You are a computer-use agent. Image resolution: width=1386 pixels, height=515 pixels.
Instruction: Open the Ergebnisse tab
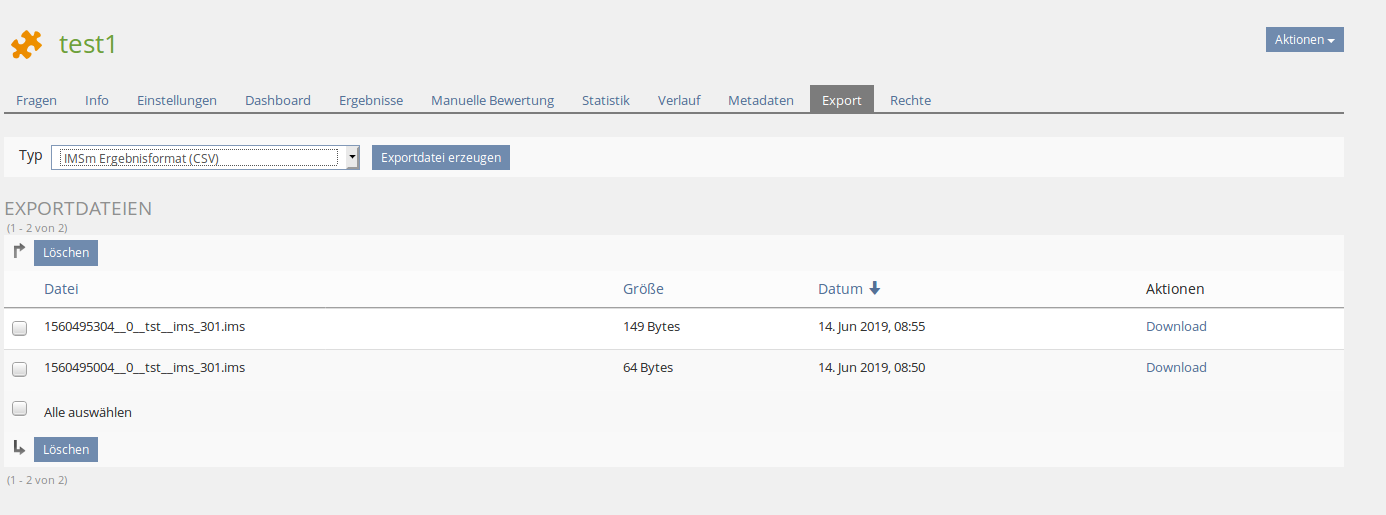pyautogui.click(x=371, y=100)
